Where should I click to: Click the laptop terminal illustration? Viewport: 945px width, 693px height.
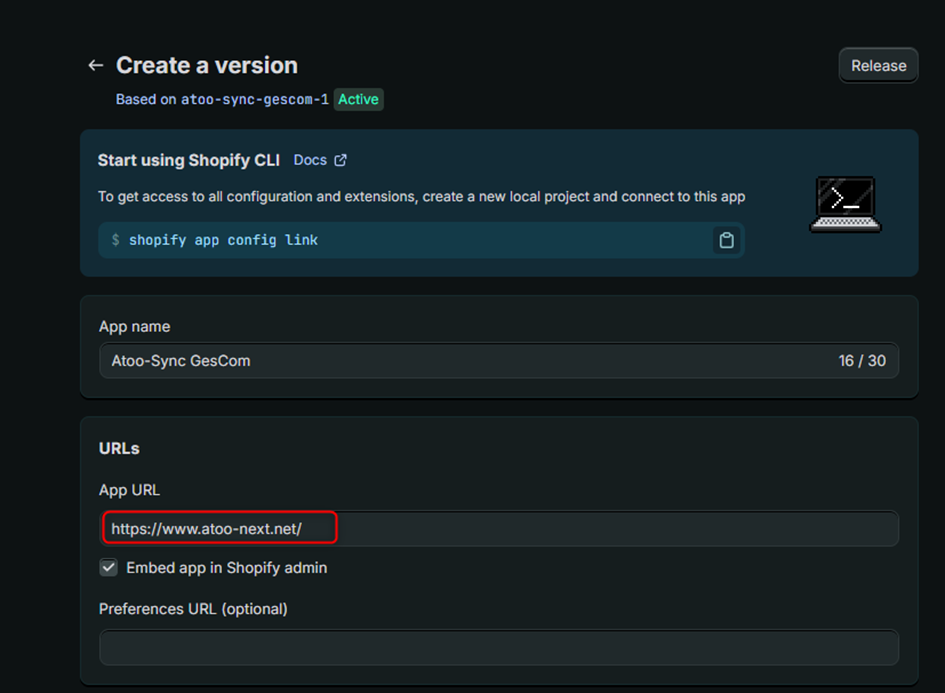845,204
